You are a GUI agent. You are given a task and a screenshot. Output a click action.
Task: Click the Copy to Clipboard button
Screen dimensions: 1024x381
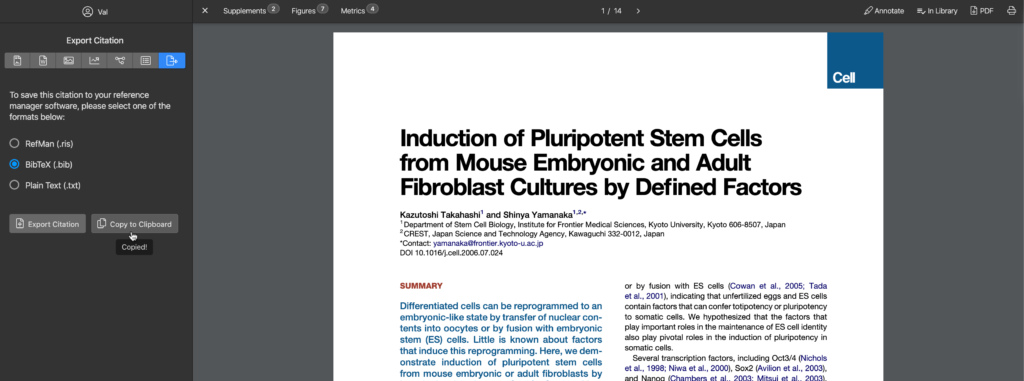(135, 224)
